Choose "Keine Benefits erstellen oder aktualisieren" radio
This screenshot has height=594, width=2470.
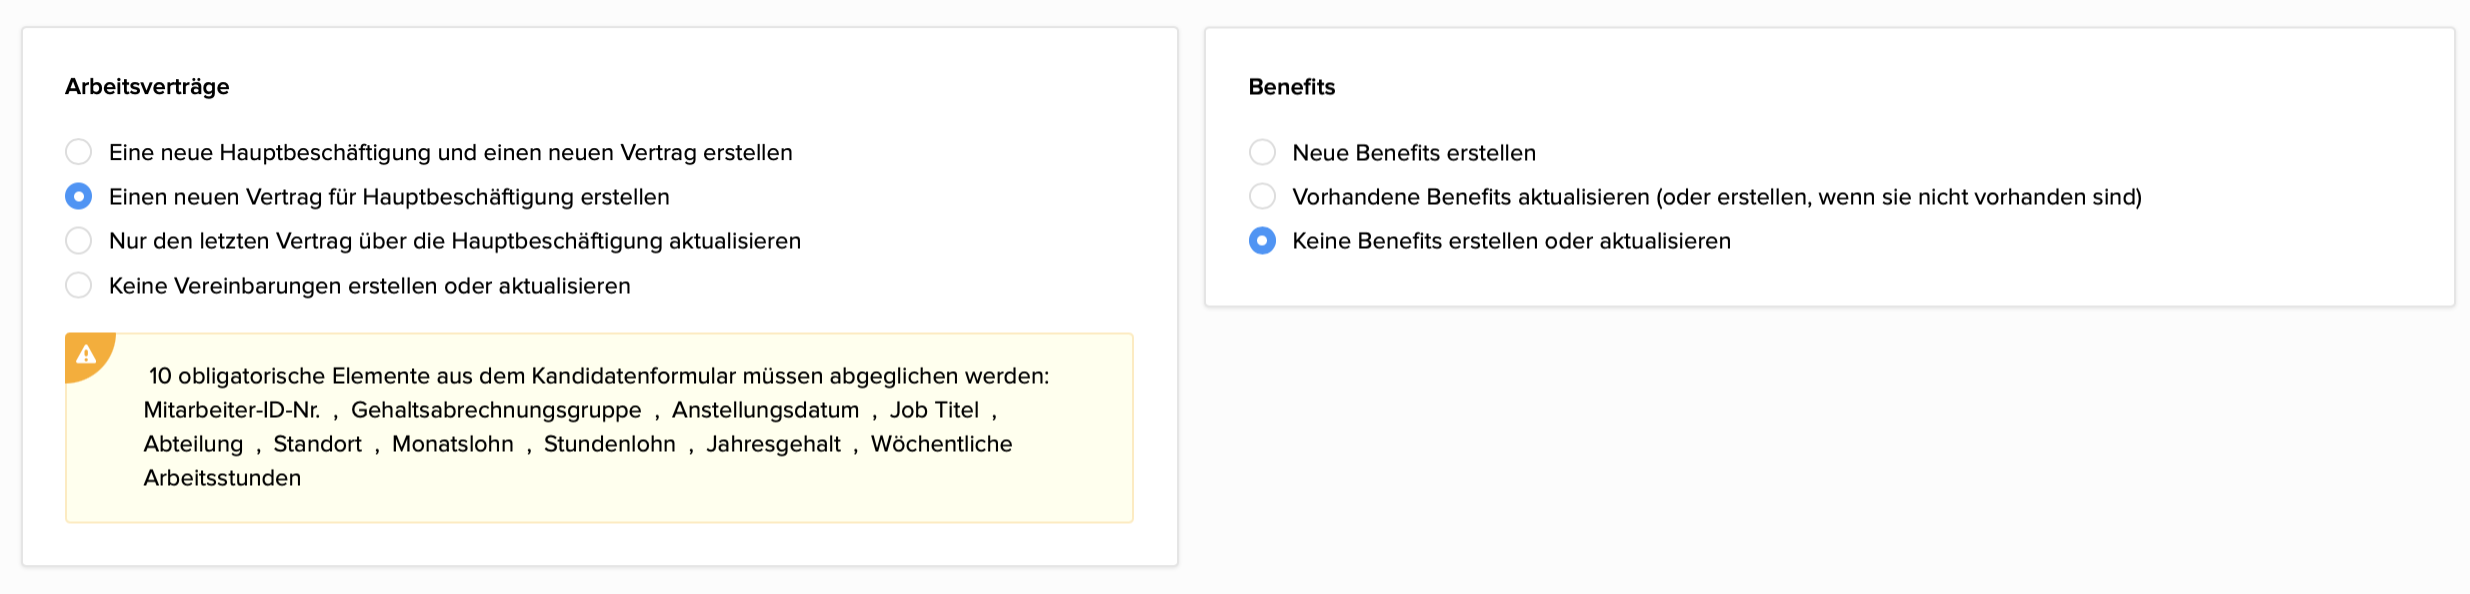point(1262,241)
